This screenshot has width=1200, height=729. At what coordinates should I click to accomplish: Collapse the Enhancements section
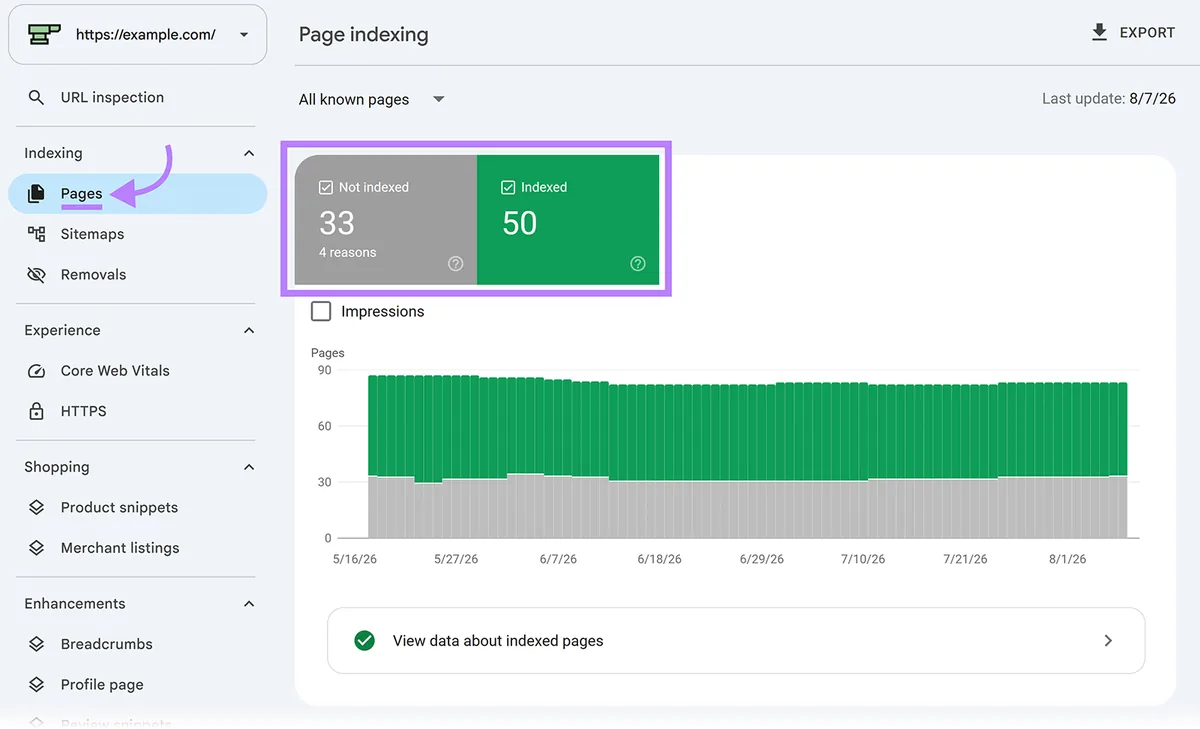[x=249, y=604]
